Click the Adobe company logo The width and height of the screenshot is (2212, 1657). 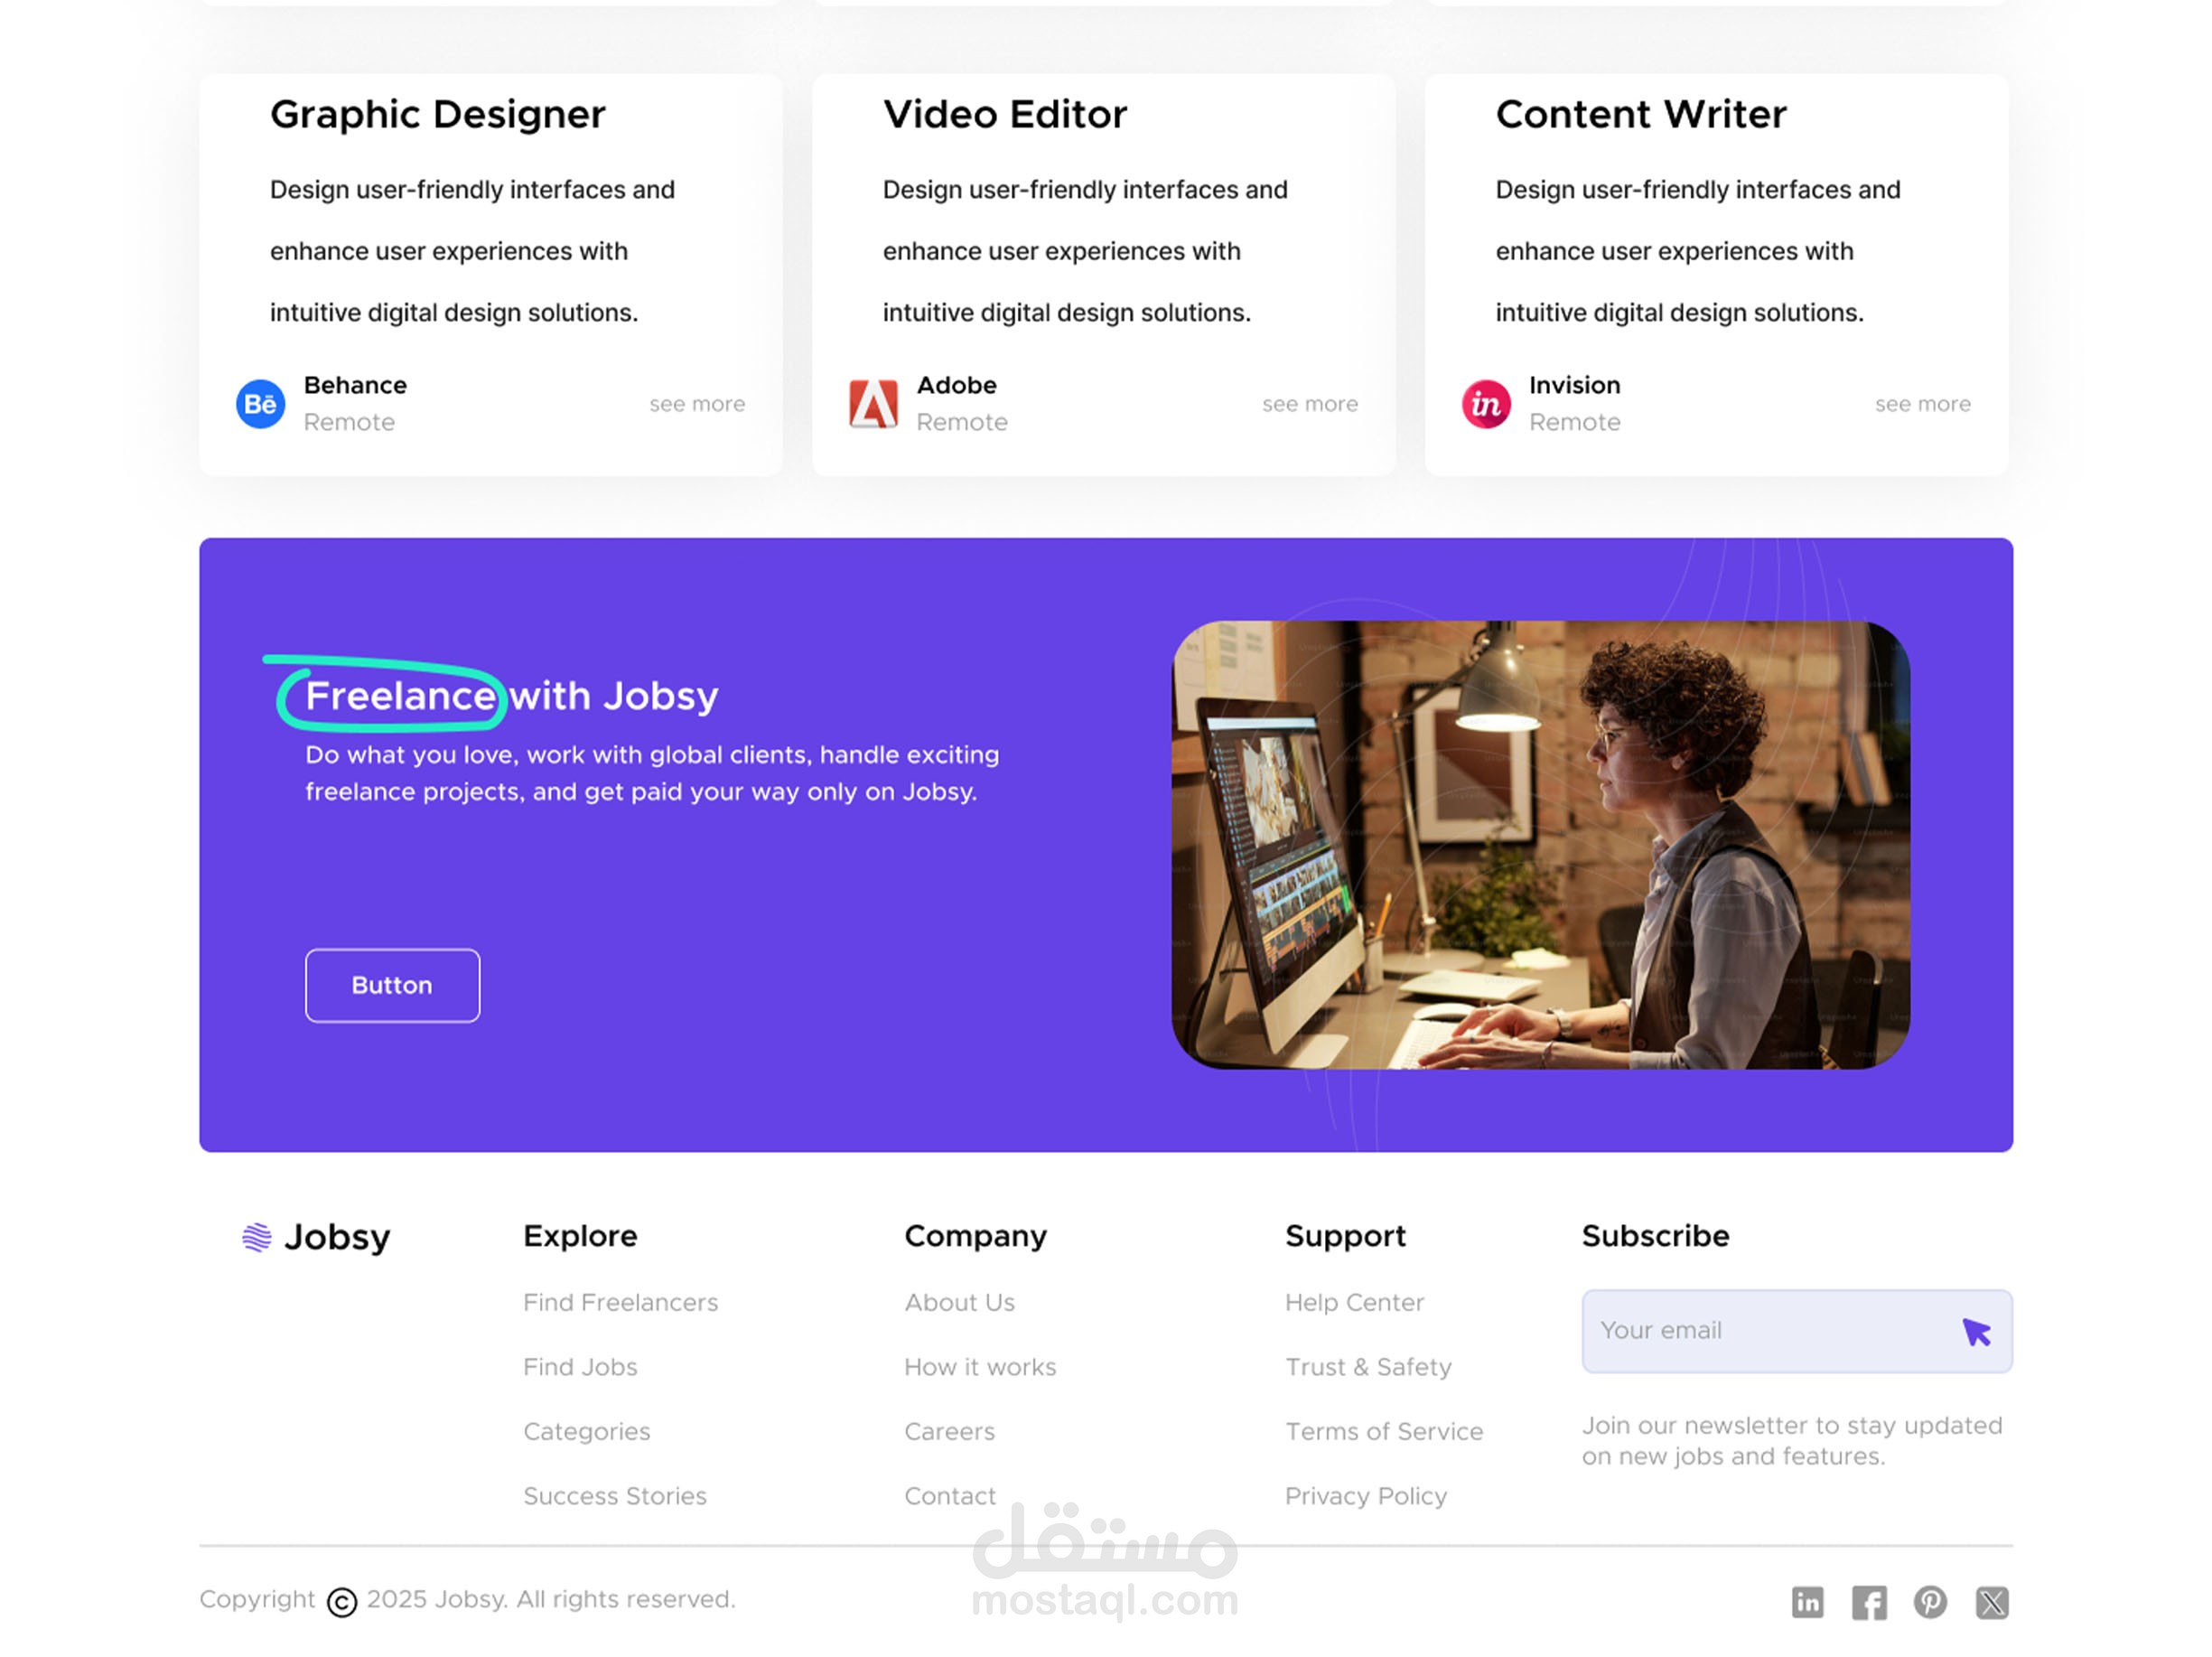coord(873,404)
